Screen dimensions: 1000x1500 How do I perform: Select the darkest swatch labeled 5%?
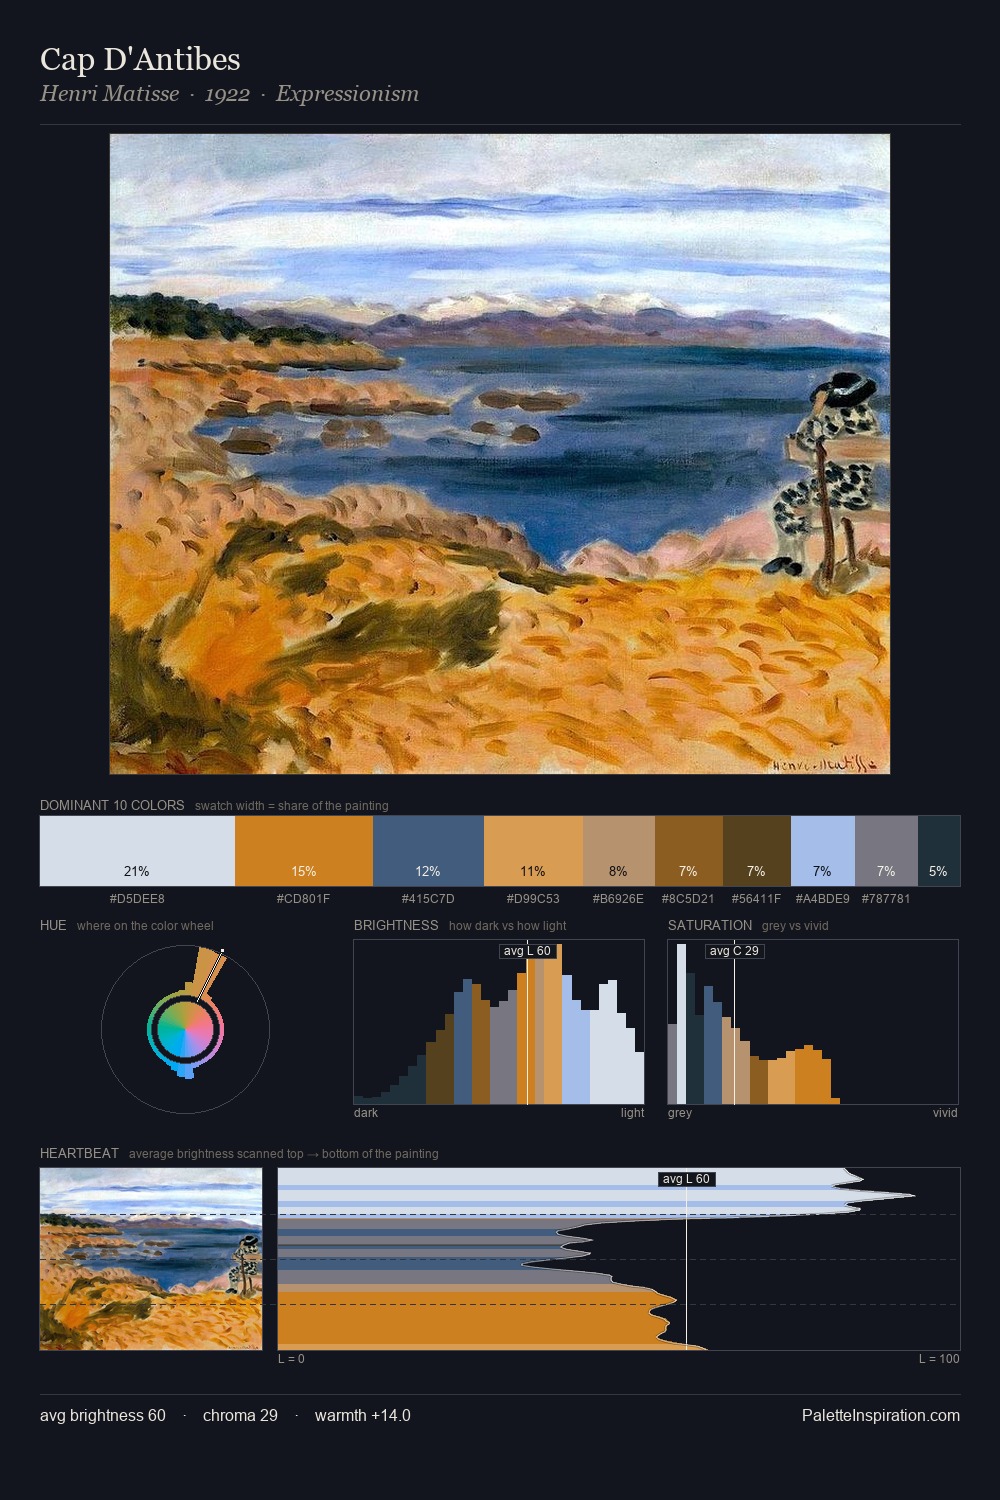(x=939, y=851)
